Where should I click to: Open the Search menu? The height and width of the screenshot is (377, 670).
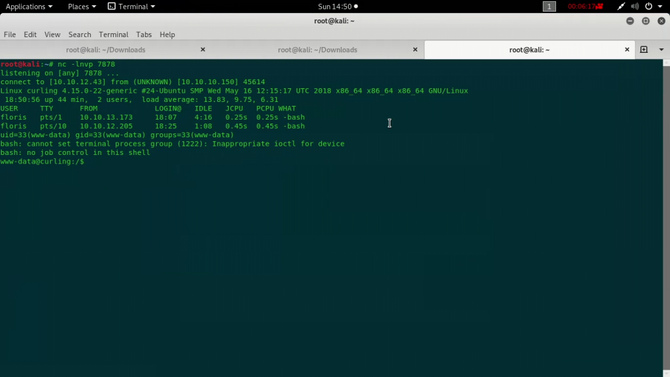[x=79, y=35]
